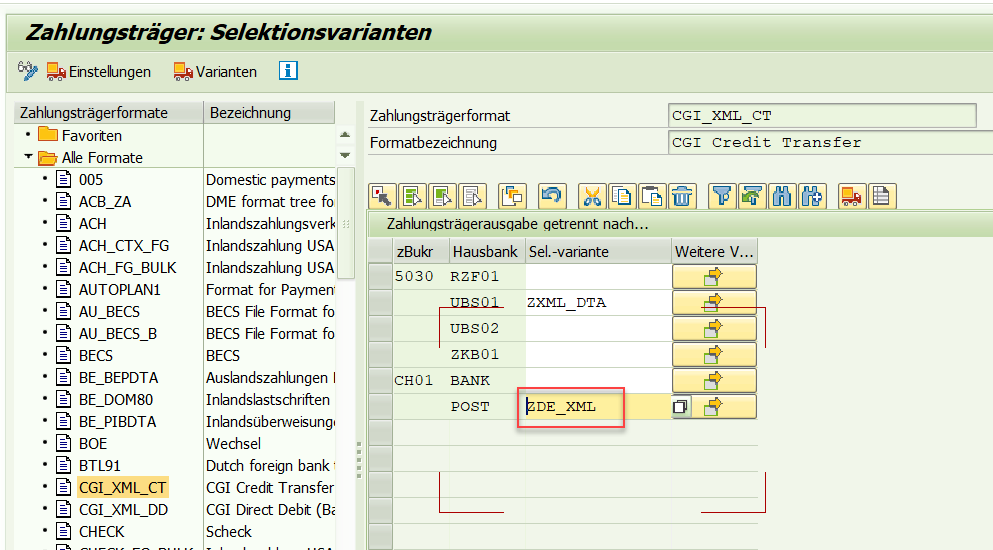Click the find binoculars icon
Screen dimensions: 993x550
781,196
